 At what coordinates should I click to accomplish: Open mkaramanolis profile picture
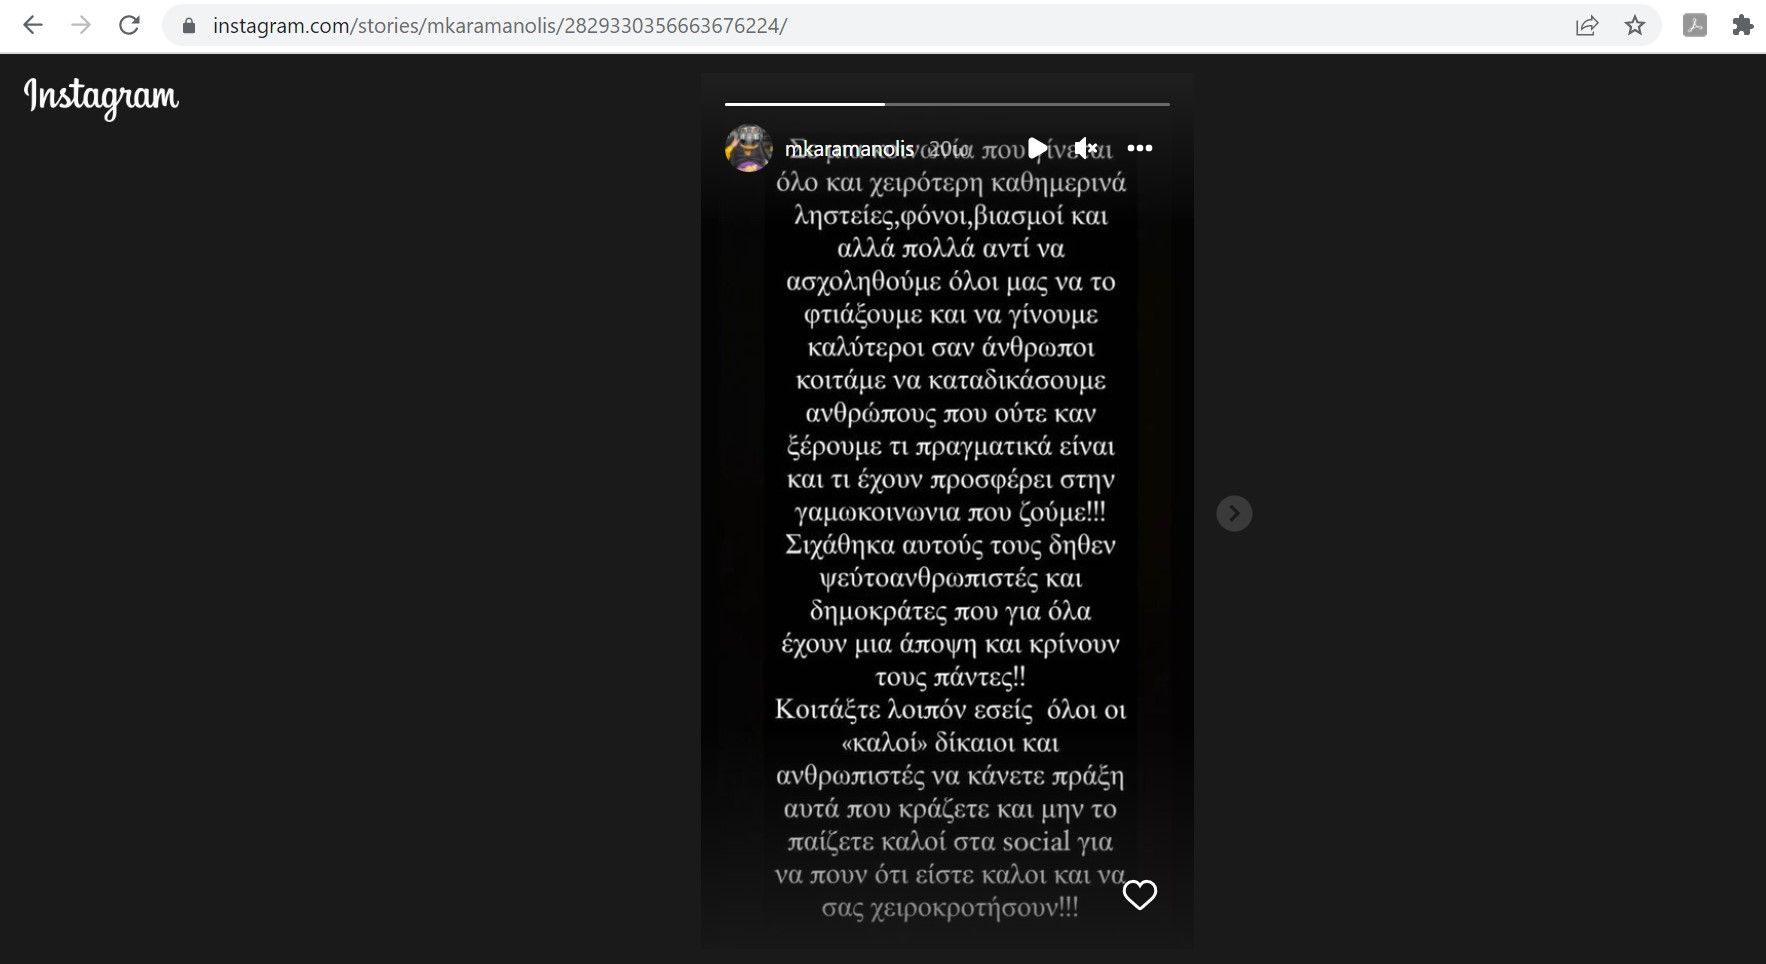click(748, 148)
